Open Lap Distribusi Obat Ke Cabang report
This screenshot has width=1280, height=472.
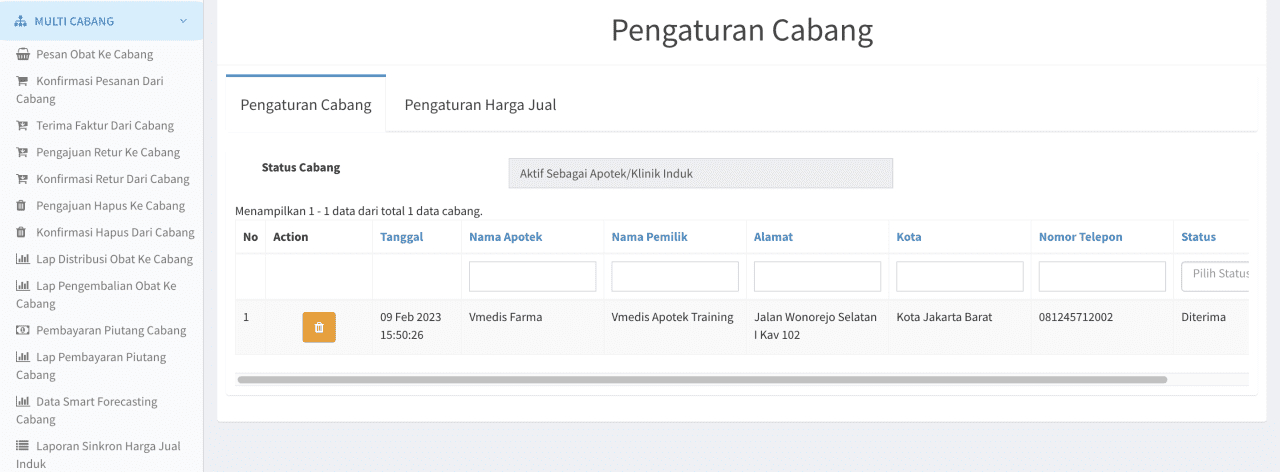[115, 259]
